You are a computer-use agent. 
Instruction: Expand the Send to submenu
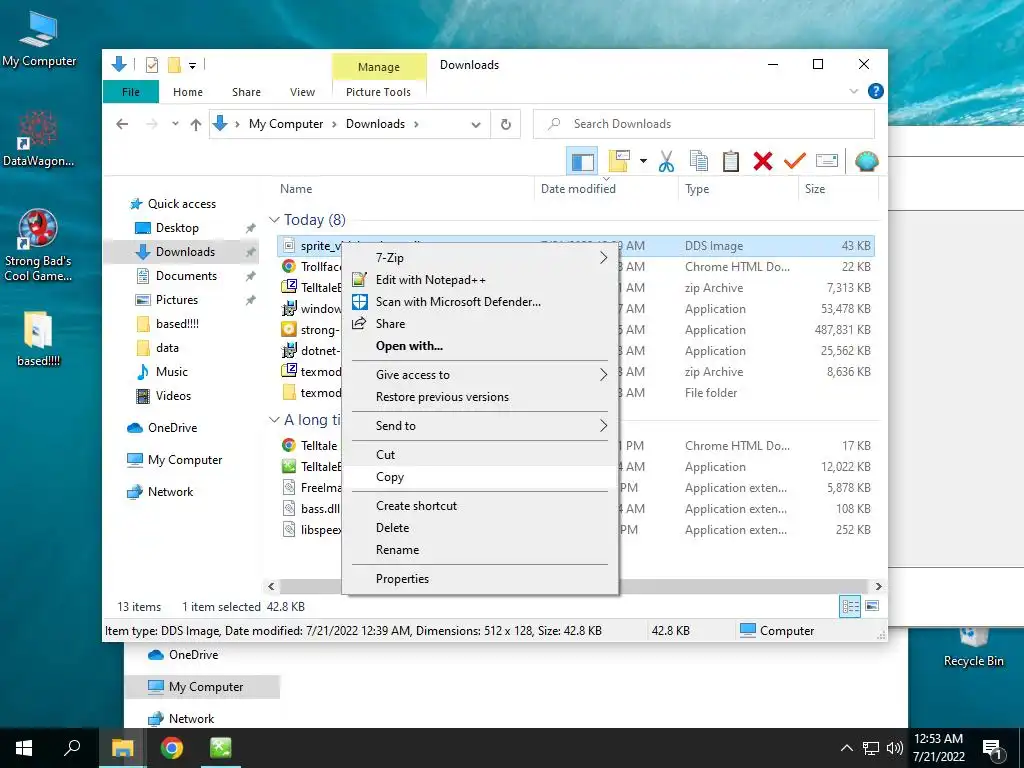point(481,426)
